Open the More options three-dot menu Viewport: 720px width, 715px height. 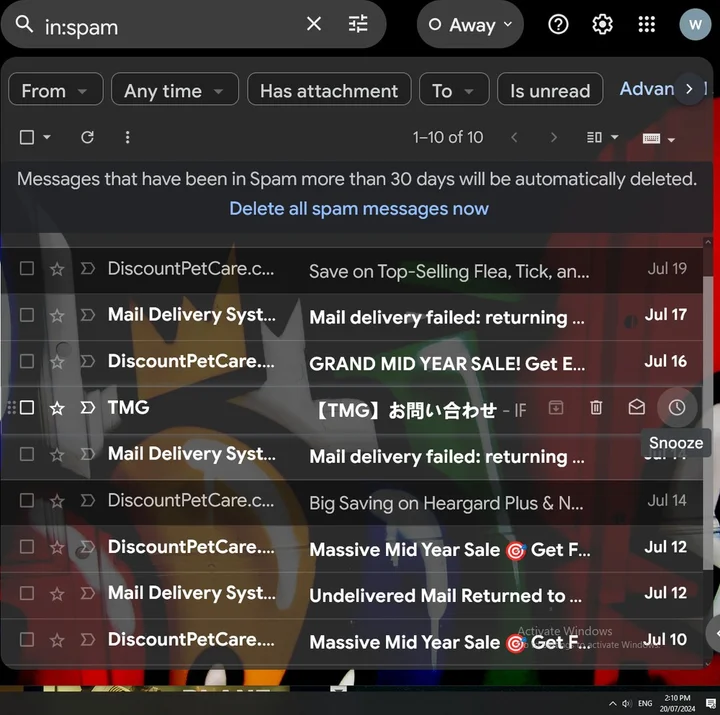[127, 137]
